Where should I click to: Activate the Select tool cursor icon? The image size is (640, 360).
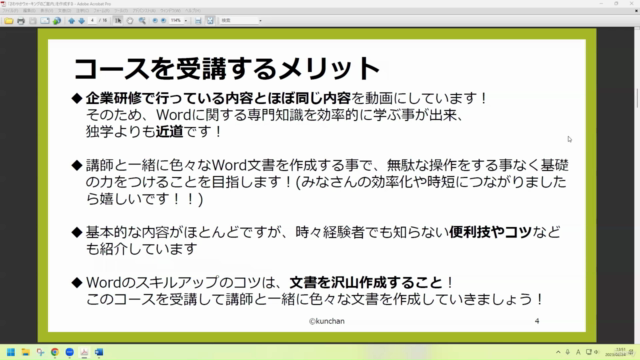point(118,20)
